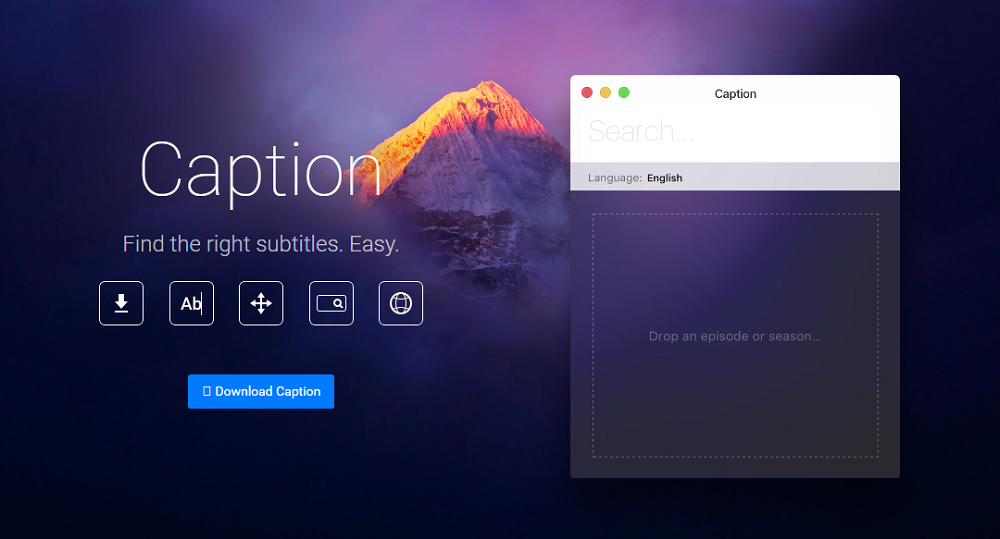Click the globe languages icon
Image resolution: width=1000 pixels, height=539 pixels.
401,303
